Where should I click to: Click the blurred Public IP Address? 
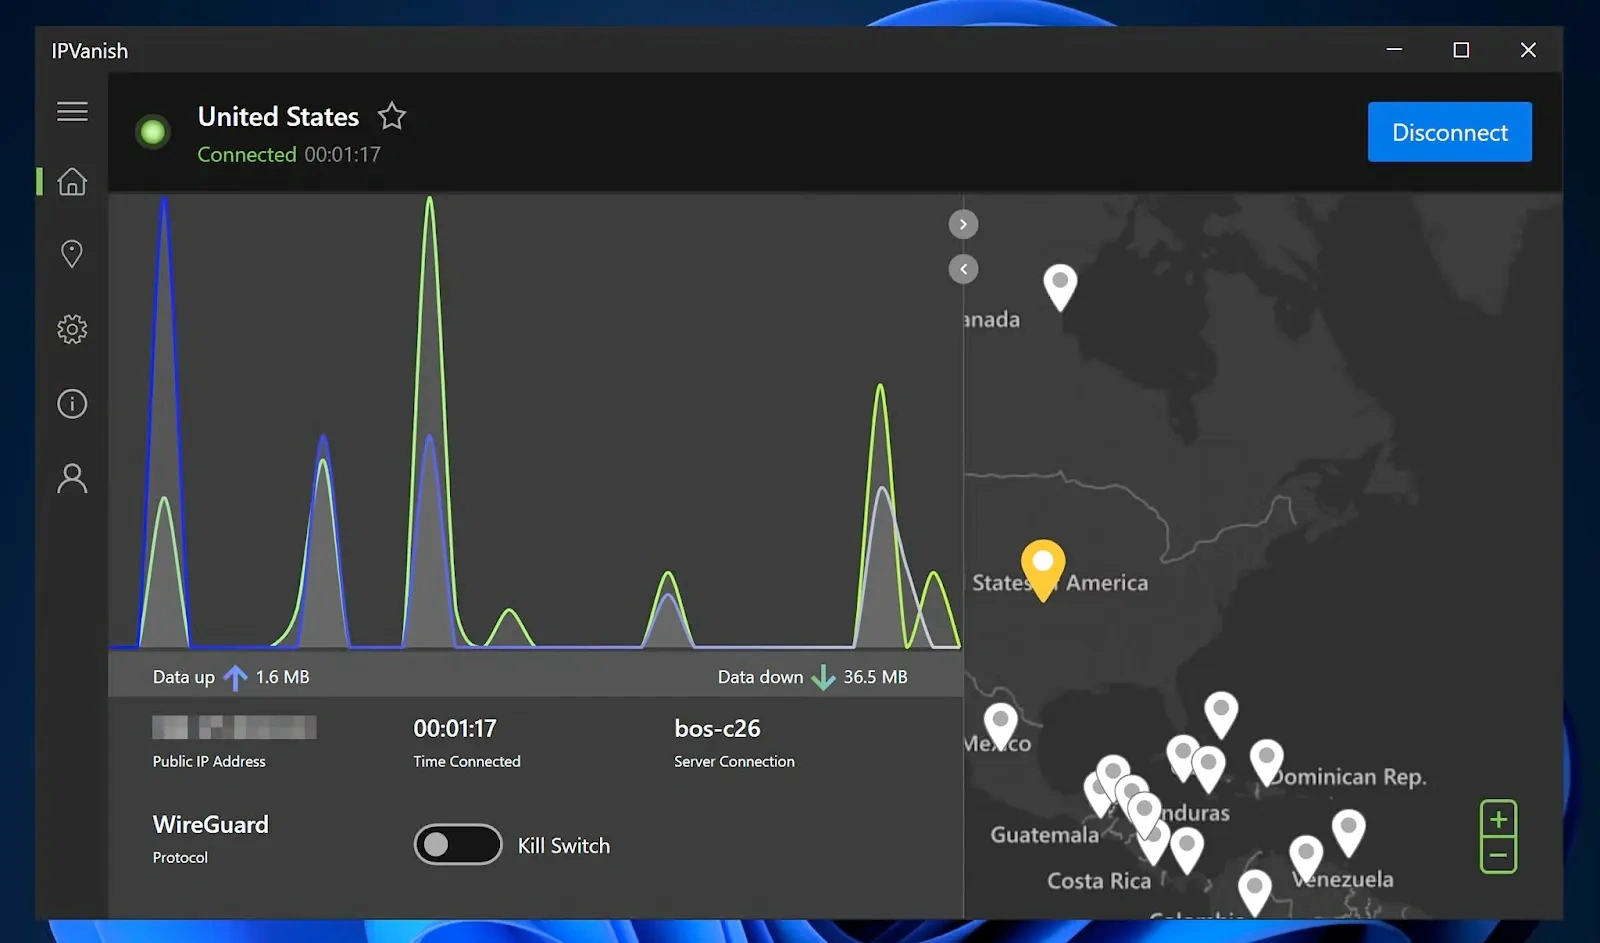234,728
